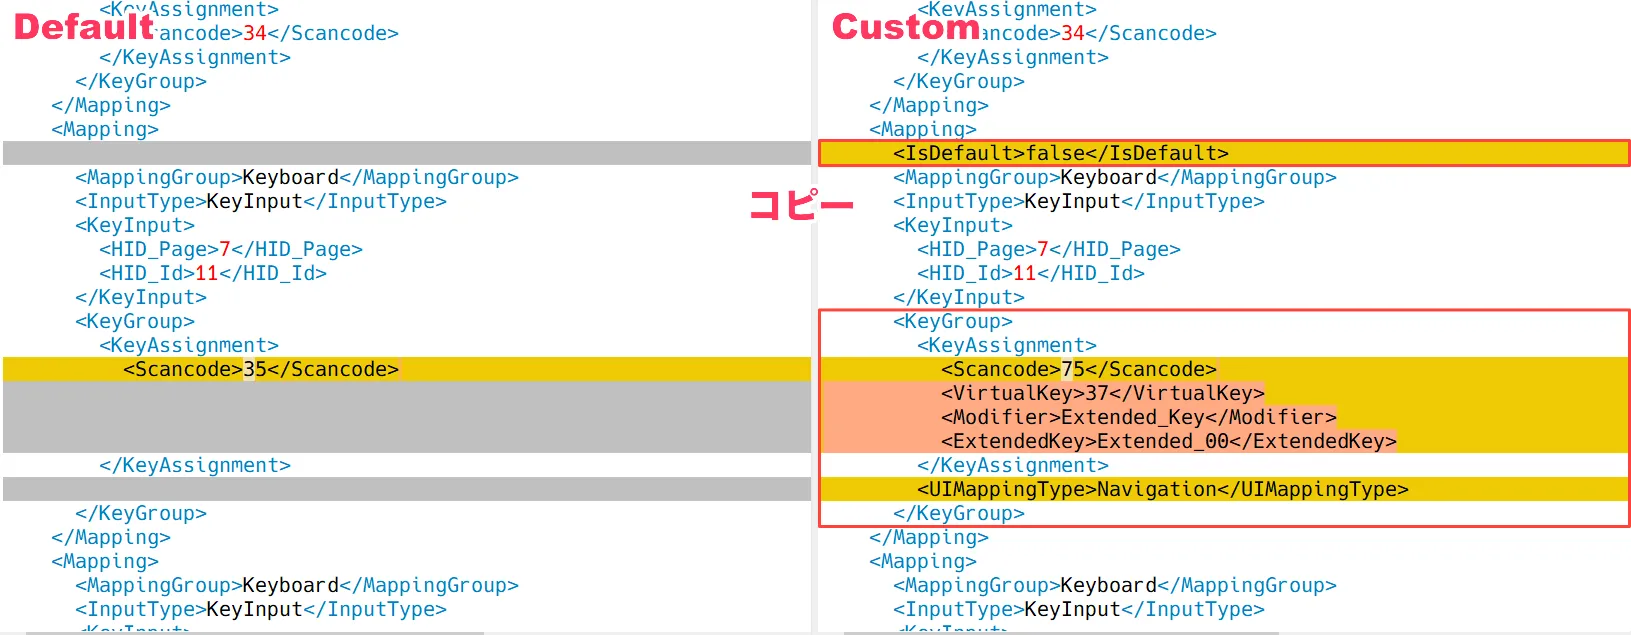
Task: Click the <KeyGroup> opening tag in Default pane
Action: (135, 321)
